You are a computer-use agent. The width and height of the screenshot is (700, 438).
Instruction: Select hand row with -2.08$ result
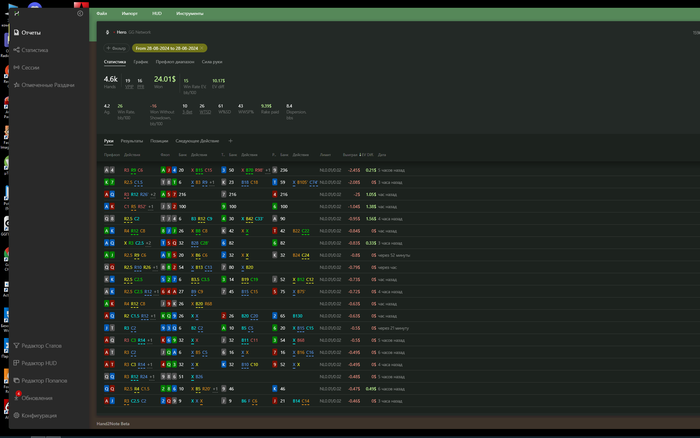397,182
